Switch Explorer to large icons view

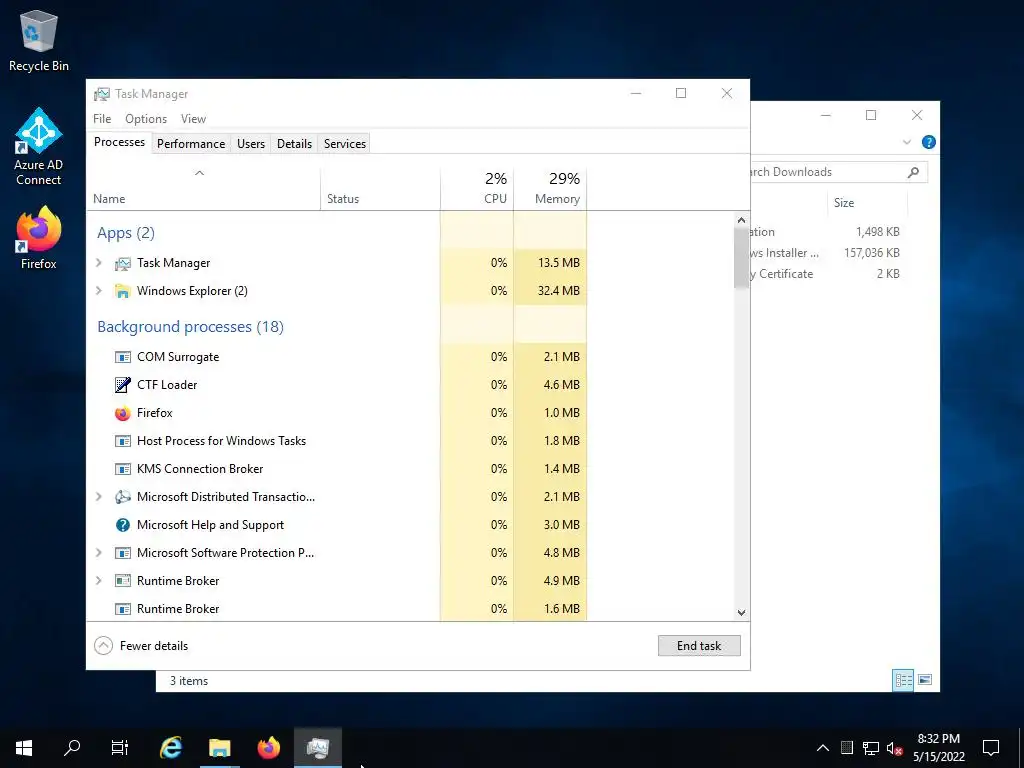tap(925, 680)
